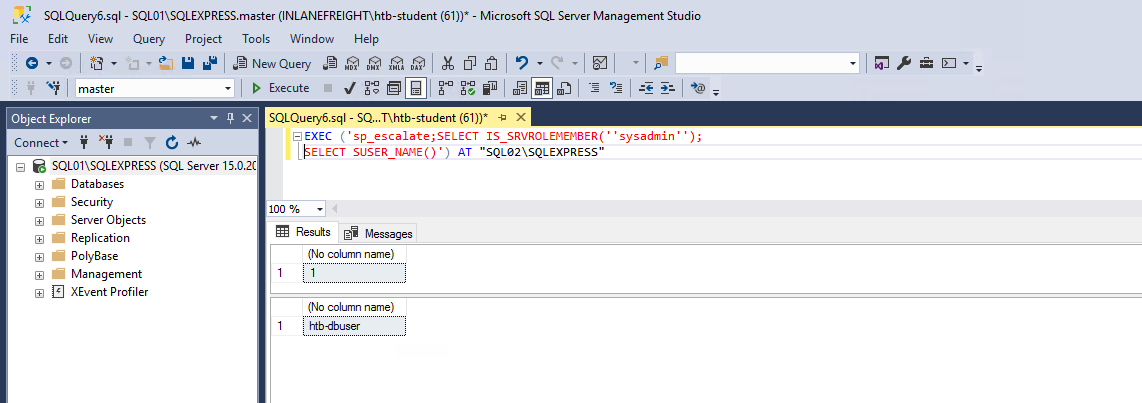This screenshot has height=403, width=1142.
Task: Open the master database dropdown
Action: coord(228,89)
